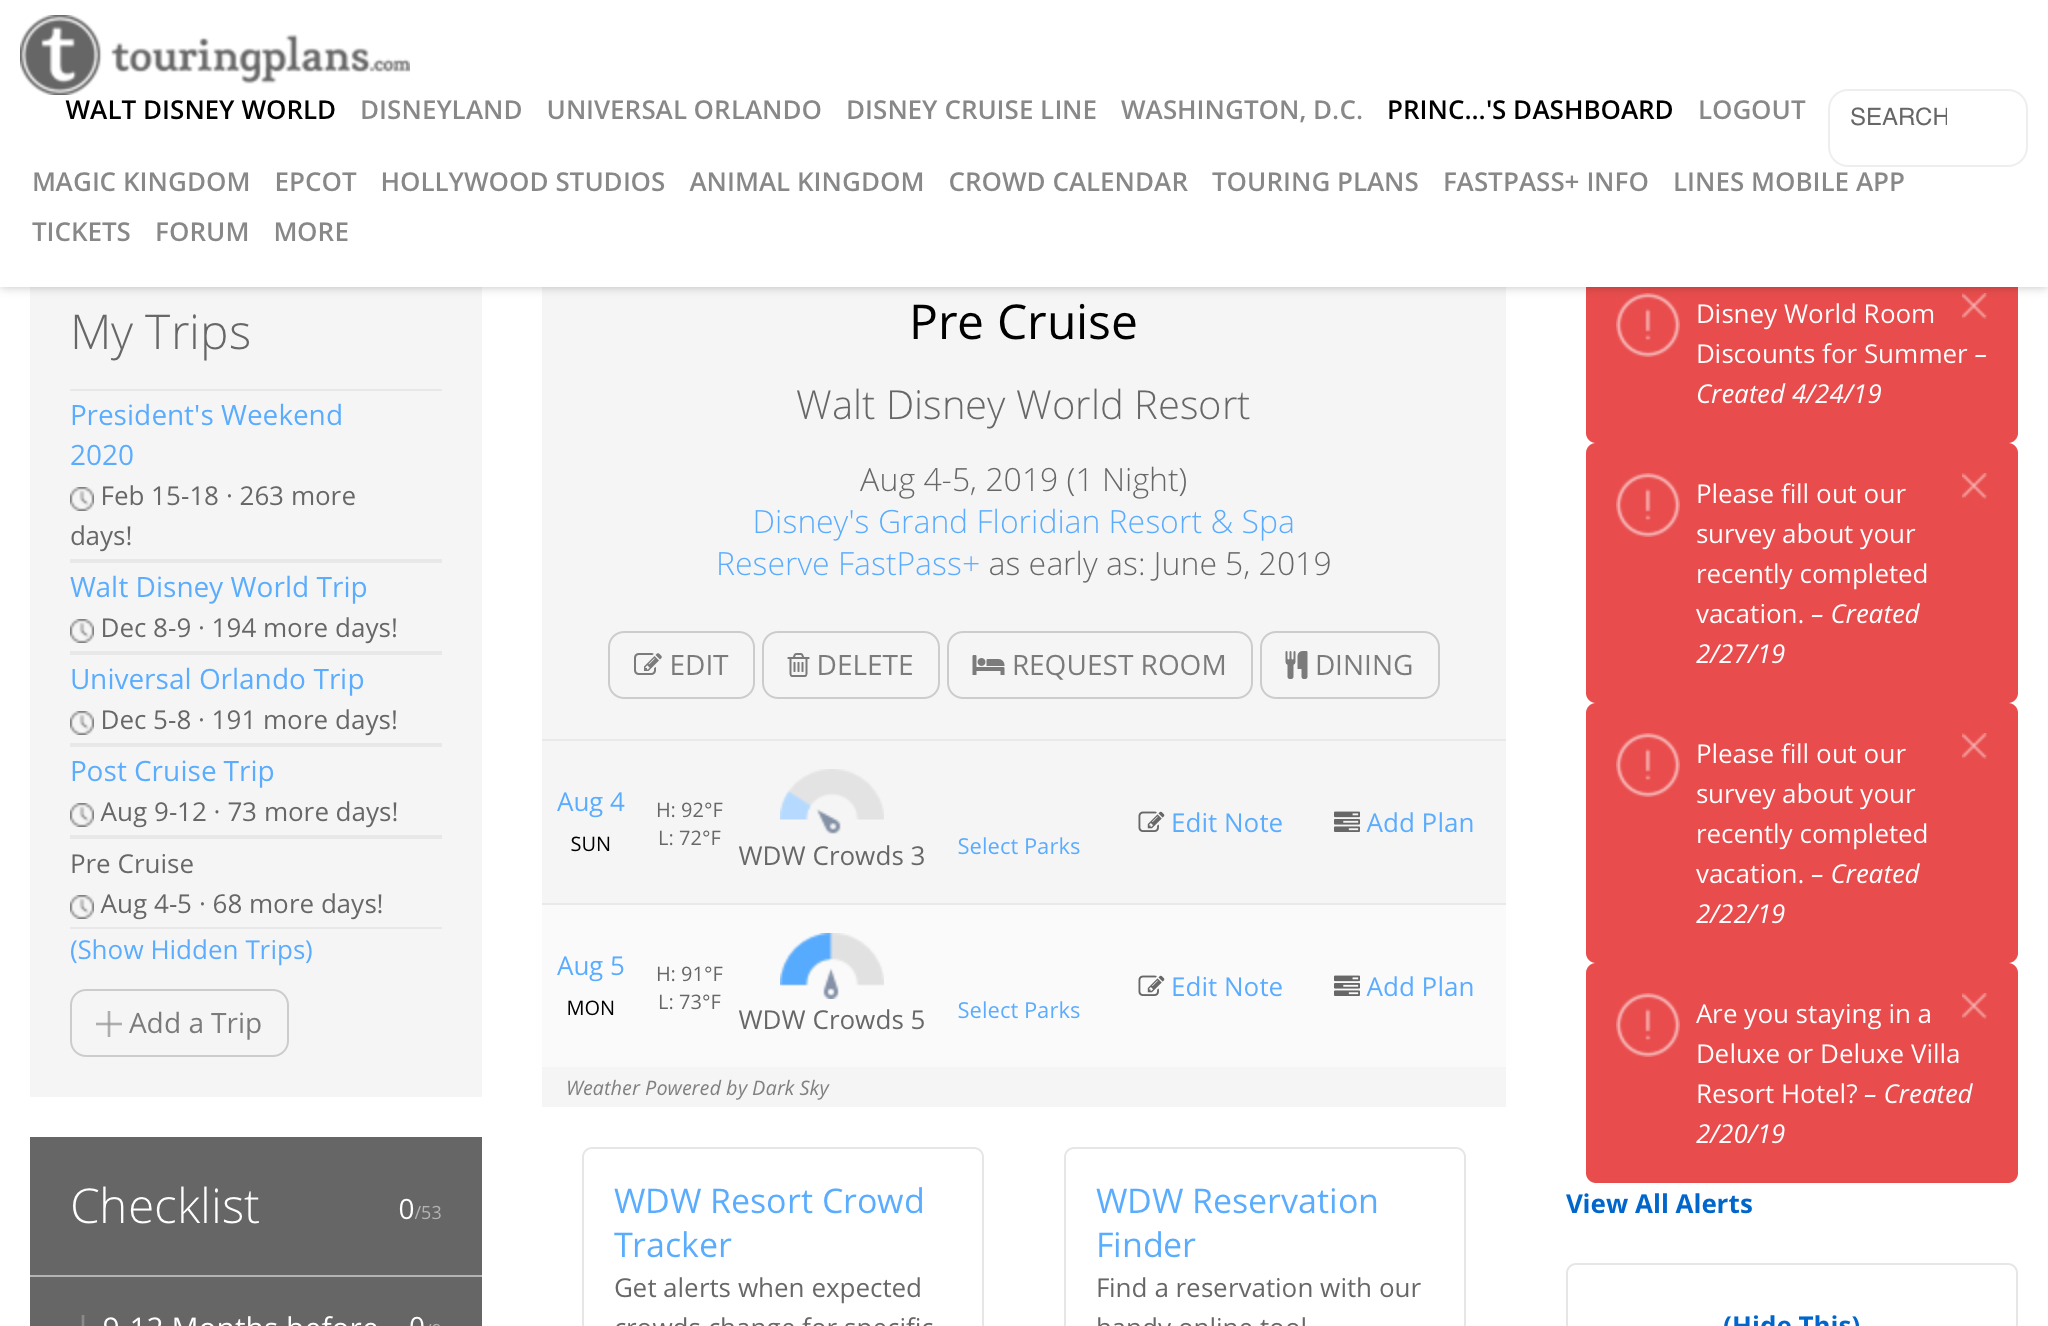Open the Epcot submenu
Viewport: 2048px width, 1326px height.
315,182
